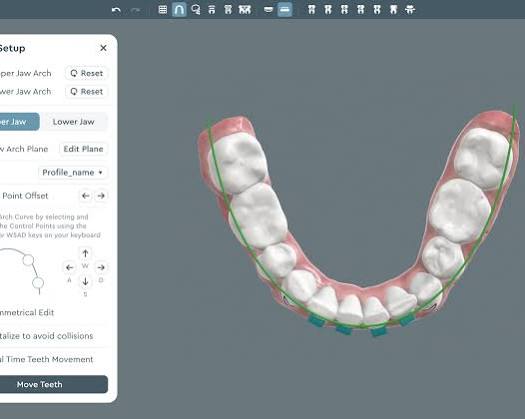The width and height of the screenshot is (525, 419).
Task: Click the 'Time Teeth Movement' option text
Action: [x=50, y=359]
